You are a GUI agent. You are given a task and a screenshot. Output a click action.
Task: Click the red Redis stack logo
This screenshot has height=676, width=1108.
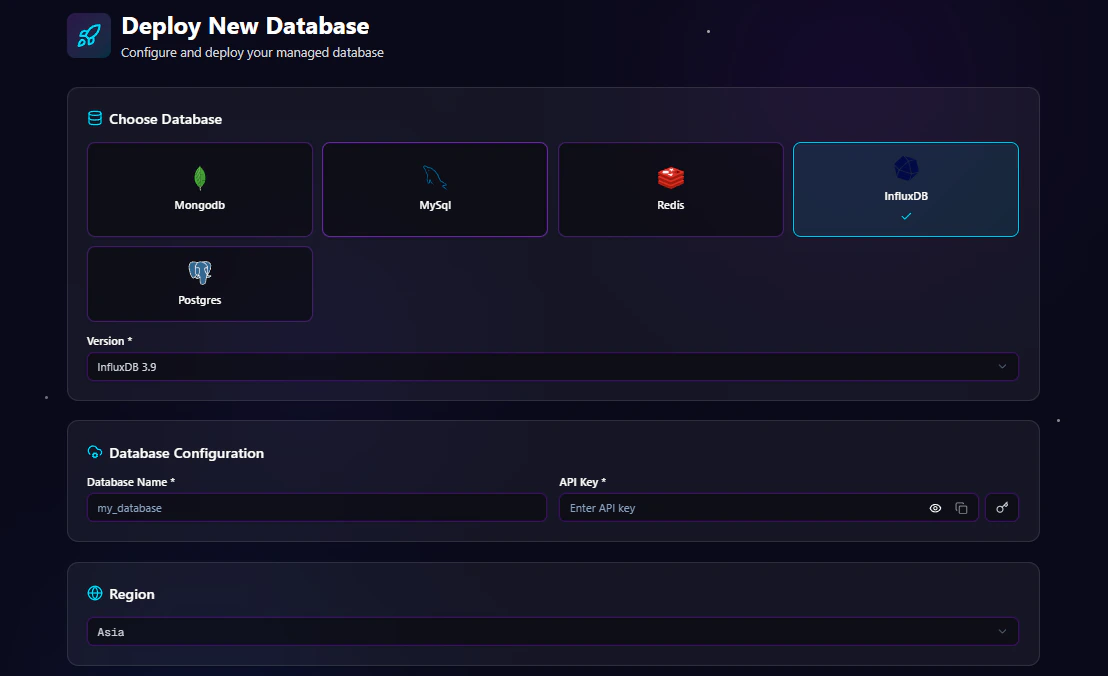pos(671,177)
